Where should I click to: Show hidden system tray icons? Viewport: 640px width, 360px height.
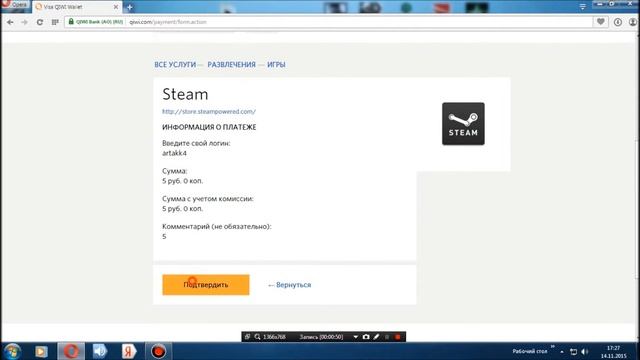pyautogui.click(x=562, y=351)
